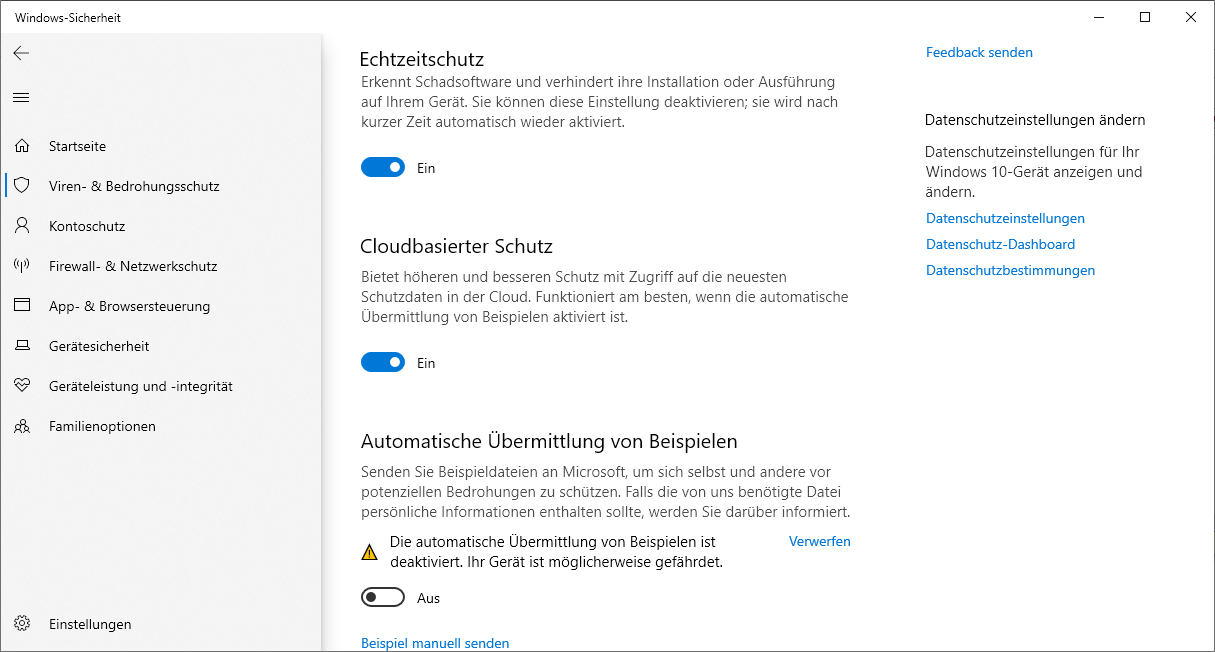
Task: Expand the hamburger navigation menu
Action: coord(21,97)
